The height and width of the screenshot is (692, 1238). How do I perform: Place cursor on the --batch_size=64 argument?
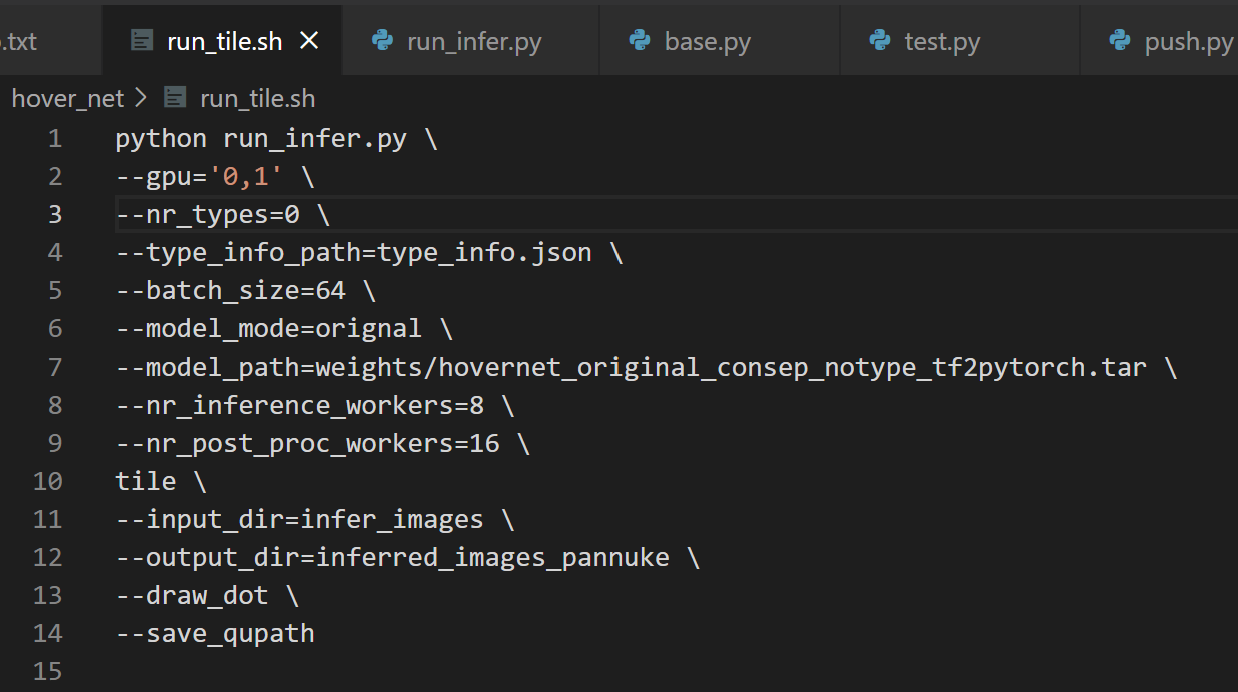(x=230, y=290)
